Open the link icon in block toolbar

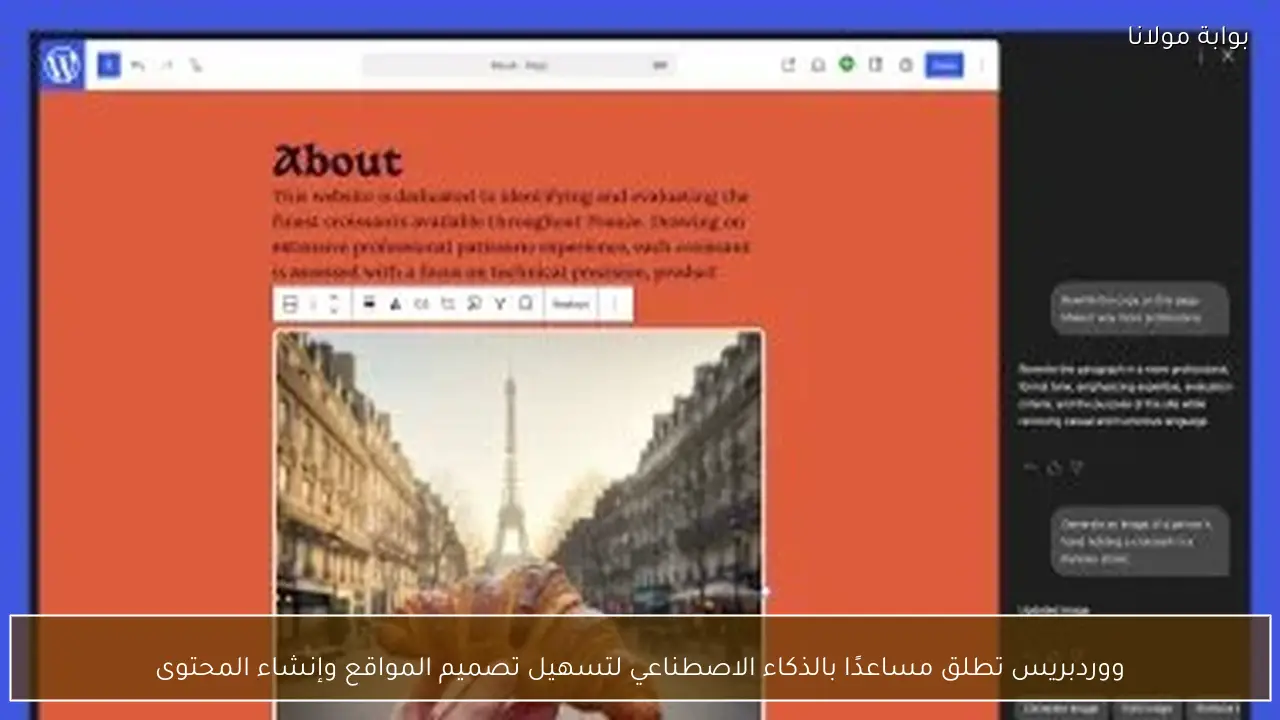[421, 304]
